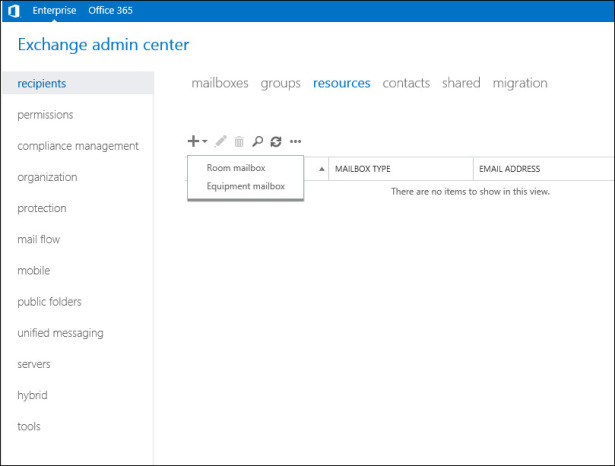Choose Room mailbox from the menu
Viewport: 615px width, 466px height.
coord(236,168)
